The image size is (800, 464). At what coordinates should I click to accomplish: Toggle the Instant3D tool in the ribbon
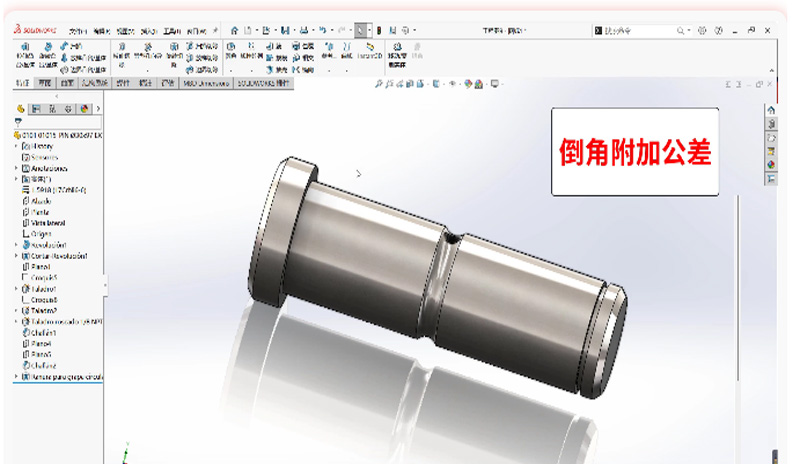pyautogui.click(x=370, y=51)
